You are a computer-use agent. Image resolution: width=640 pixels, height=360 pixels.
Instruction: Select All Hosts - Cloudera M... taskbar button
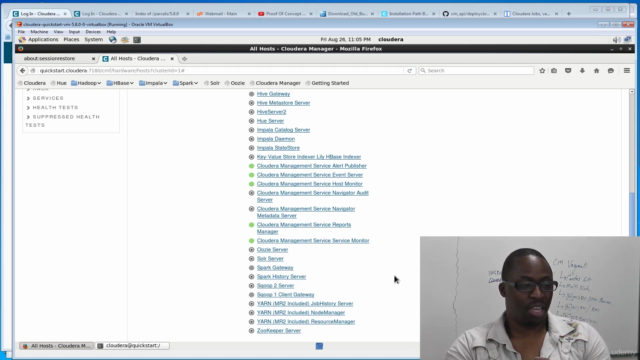pos(56,346)
